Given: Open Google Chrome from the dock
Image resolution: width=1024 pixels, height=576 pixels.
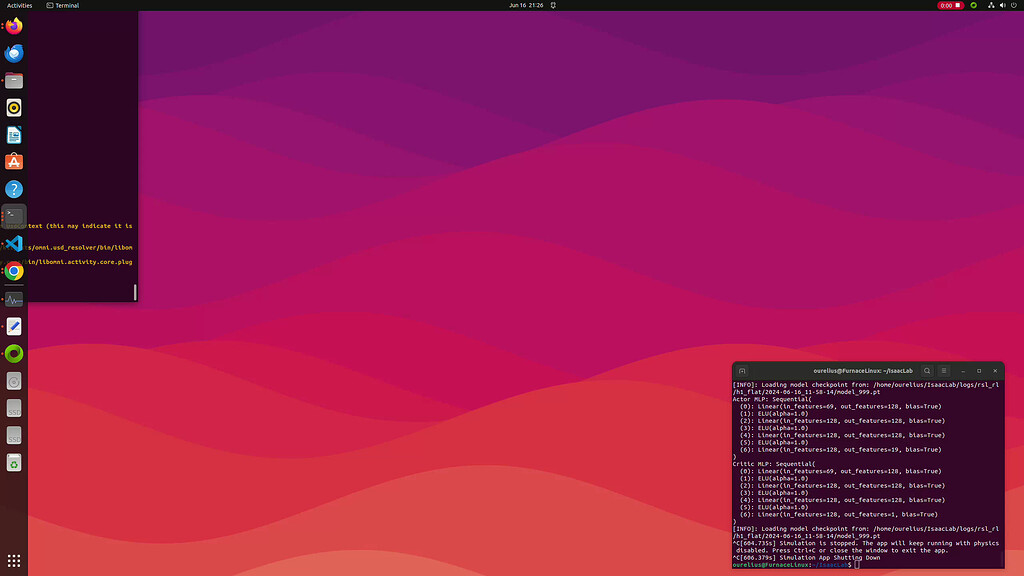Looking at the screenshot, I should point(14,271).
